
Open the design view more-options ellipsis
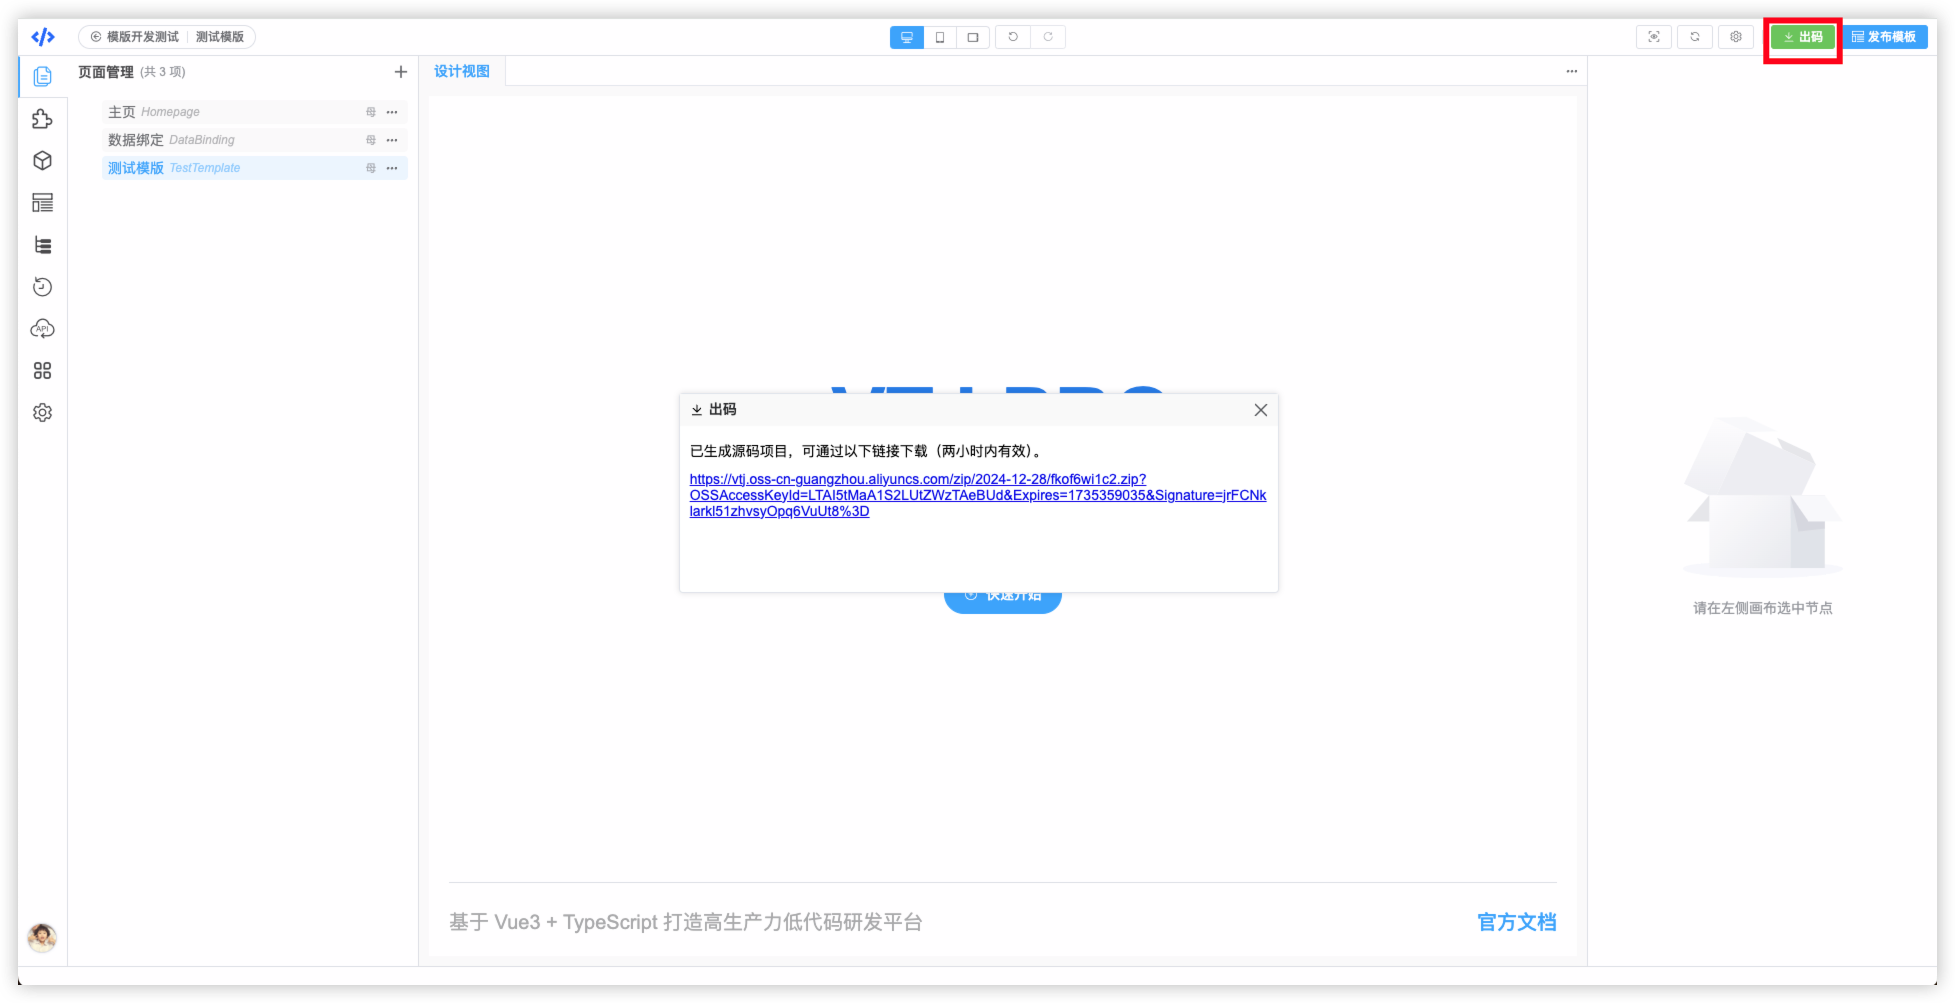tap(1571, 71)
